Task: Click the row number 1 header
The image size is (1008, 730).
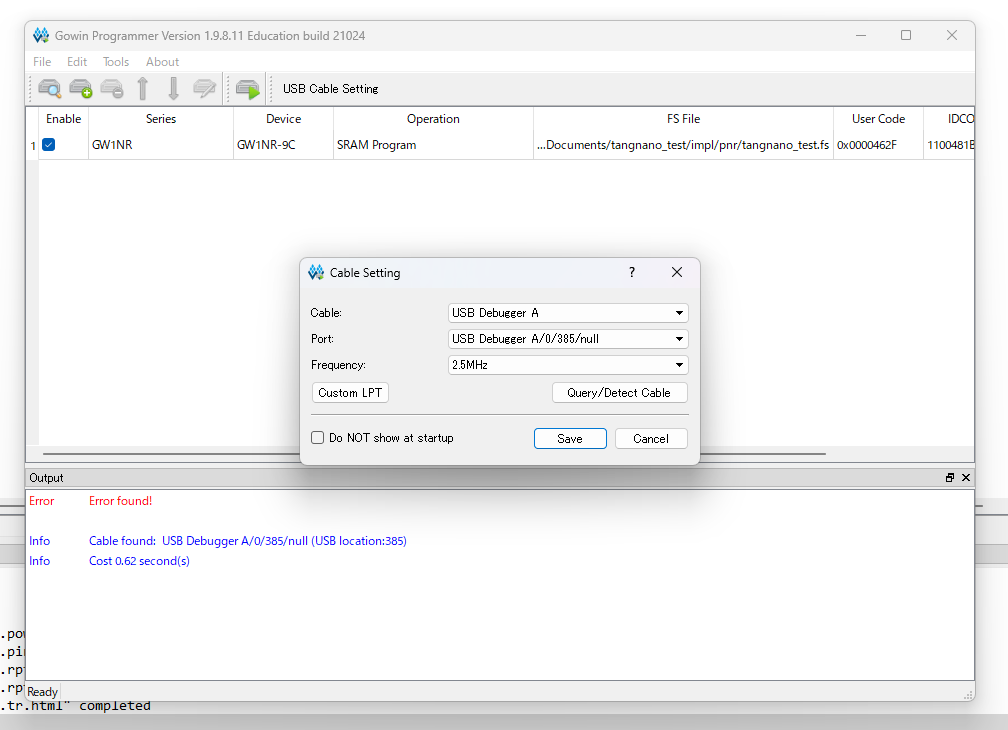Action: [33, 146]
